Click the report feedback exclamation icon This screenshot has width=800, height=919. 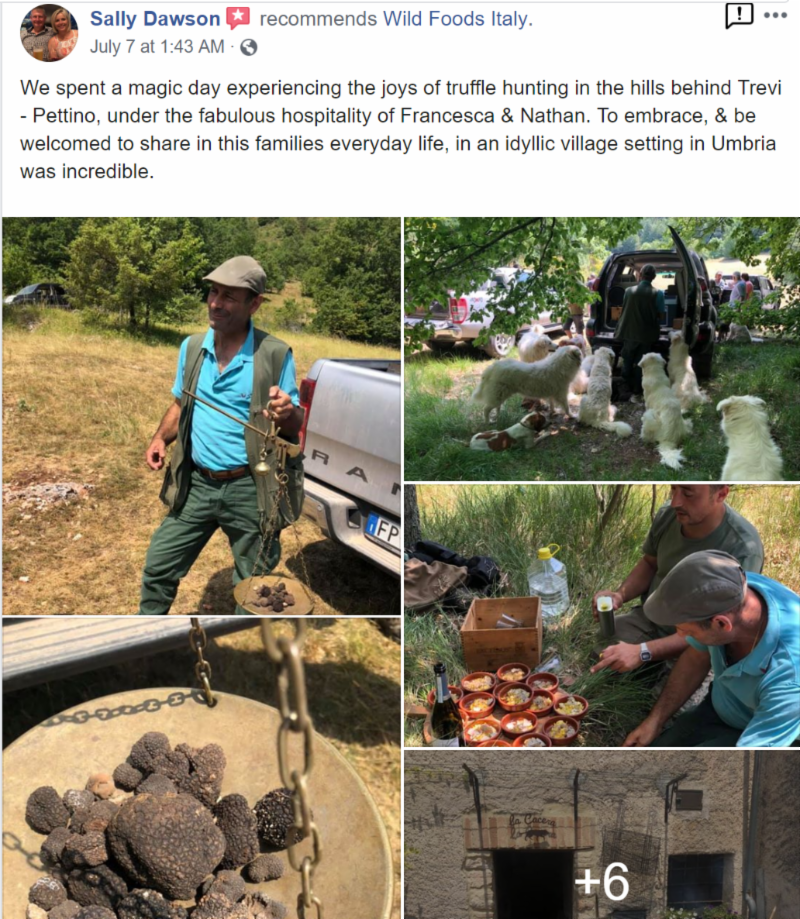click(x=739, y=15)
